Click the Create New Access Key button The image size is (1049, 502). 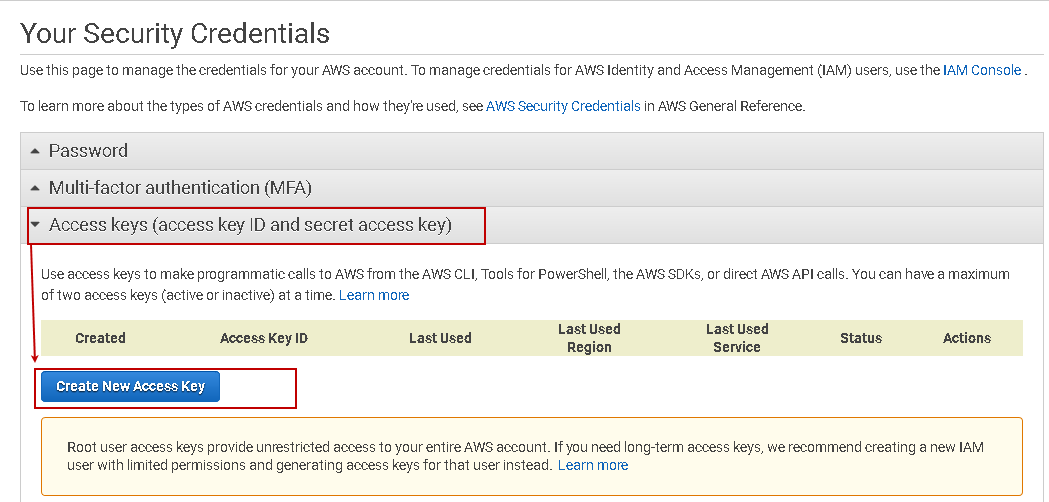(130, 386)
